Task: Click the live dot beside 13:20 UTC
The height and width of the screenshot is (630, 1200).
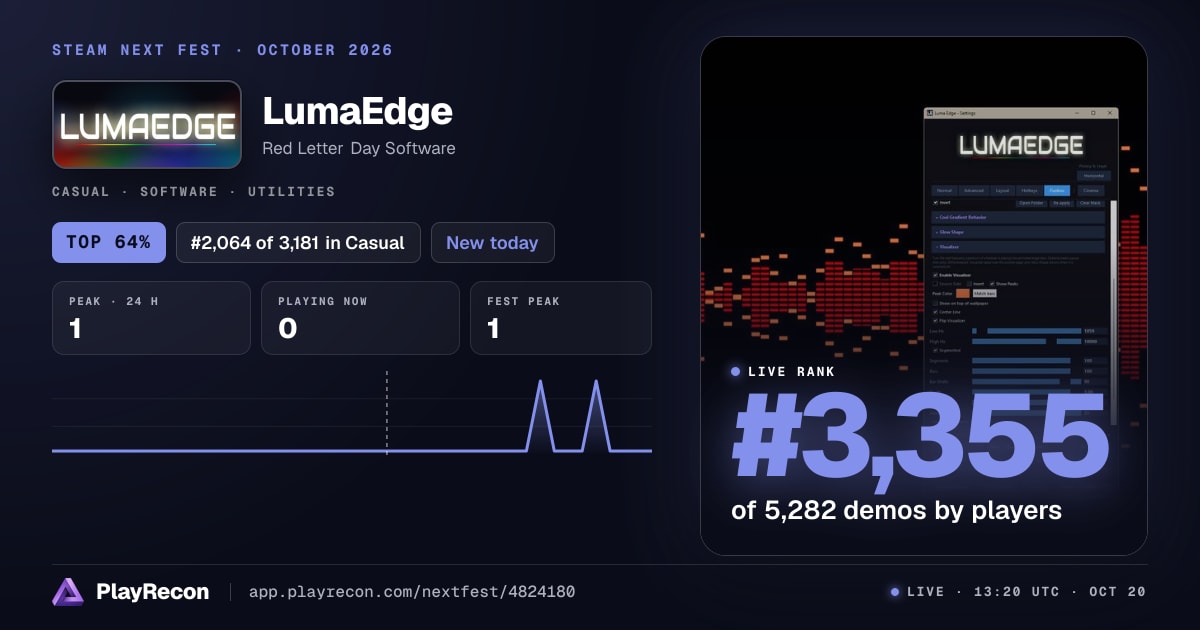Action: click(x=895, y=592)
